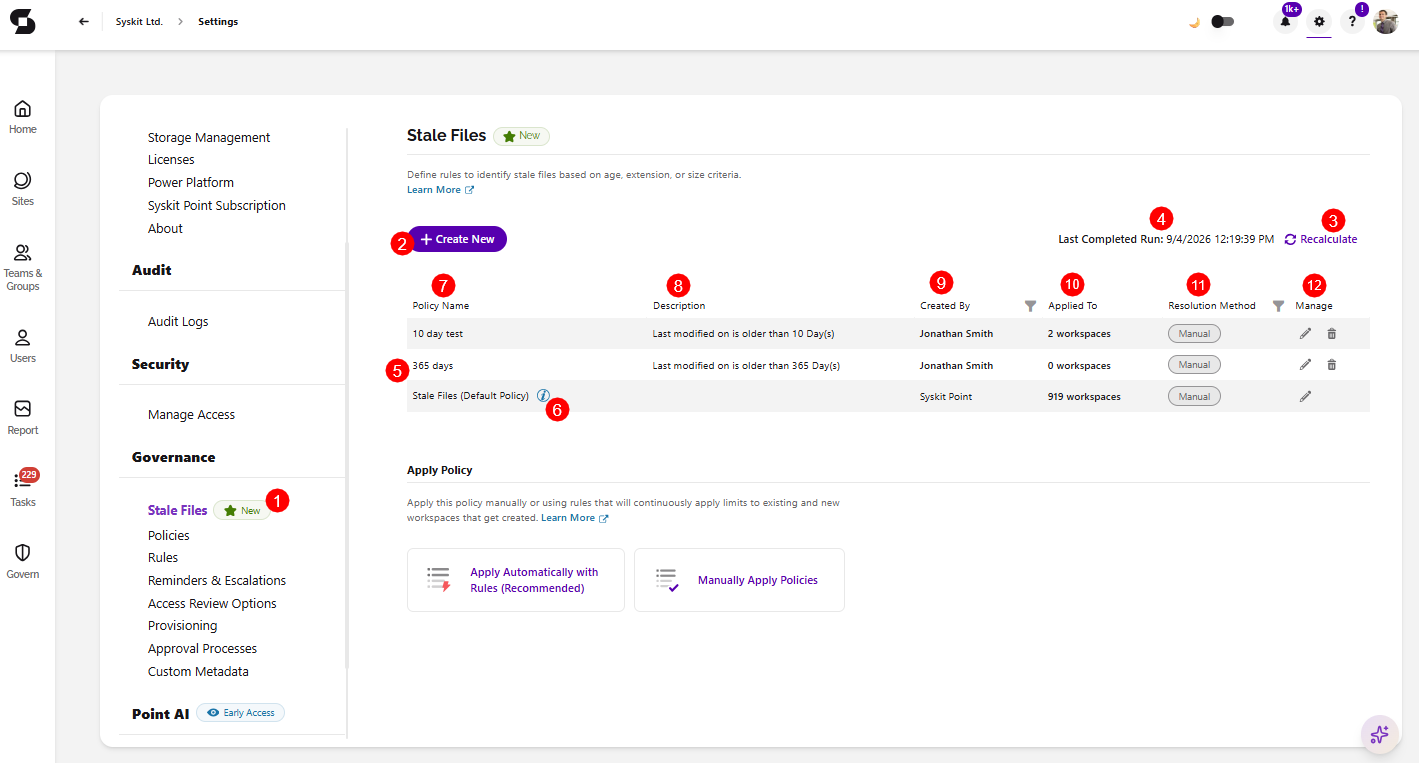Viewport: 1419px width, 763px height.
Task: Open Tasks in the sidebar
Action: click(22, 490)
